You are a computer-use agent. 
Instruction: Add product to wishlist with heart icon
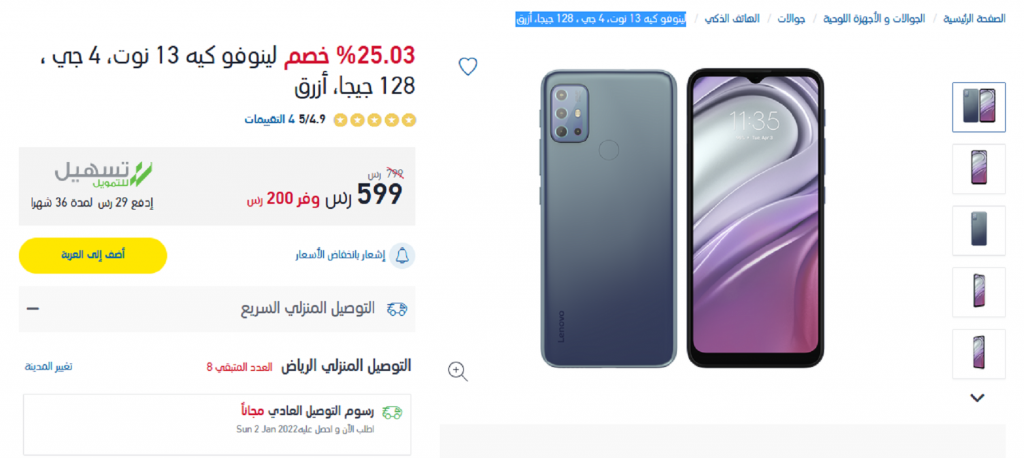click(468, 67)
